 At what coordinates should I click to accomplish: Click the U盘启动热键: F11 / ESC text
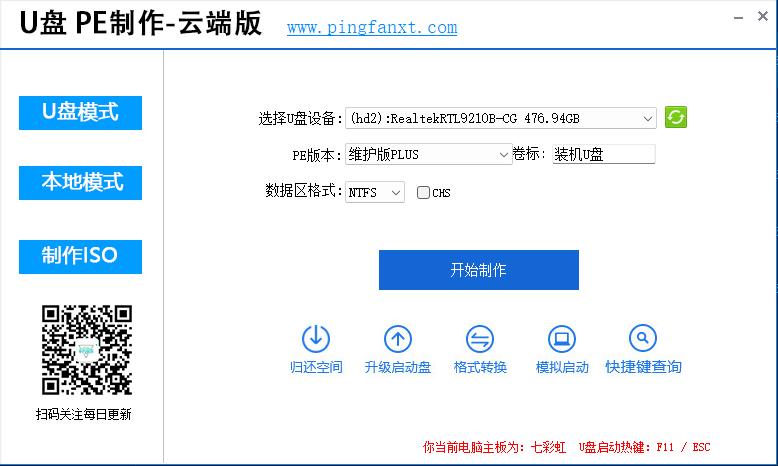coord(645,447)
